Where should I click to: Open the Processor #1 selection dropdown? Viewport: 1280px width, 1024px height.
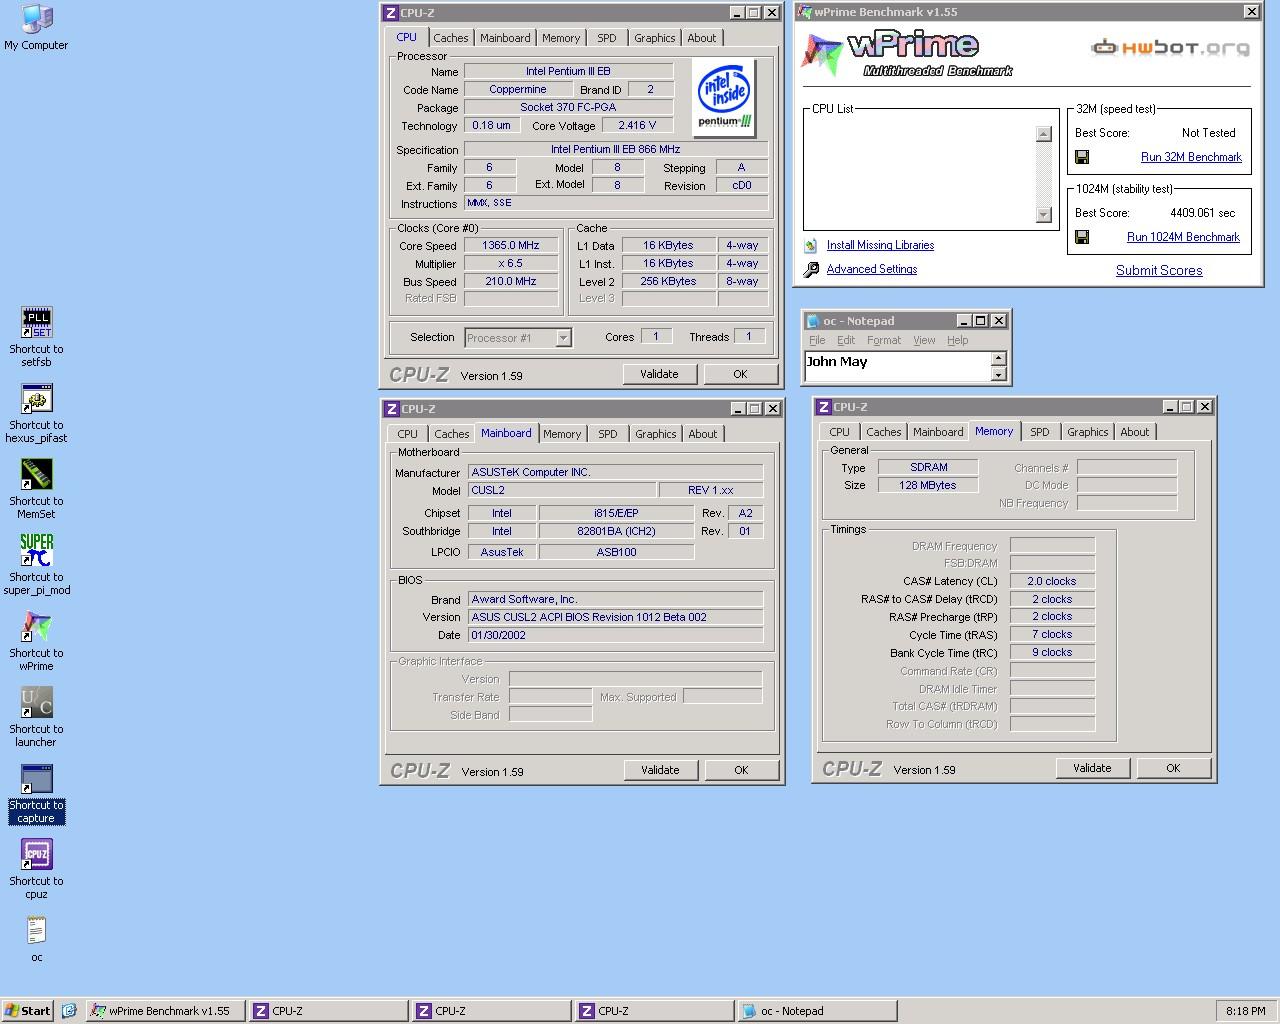pos(563,338)
